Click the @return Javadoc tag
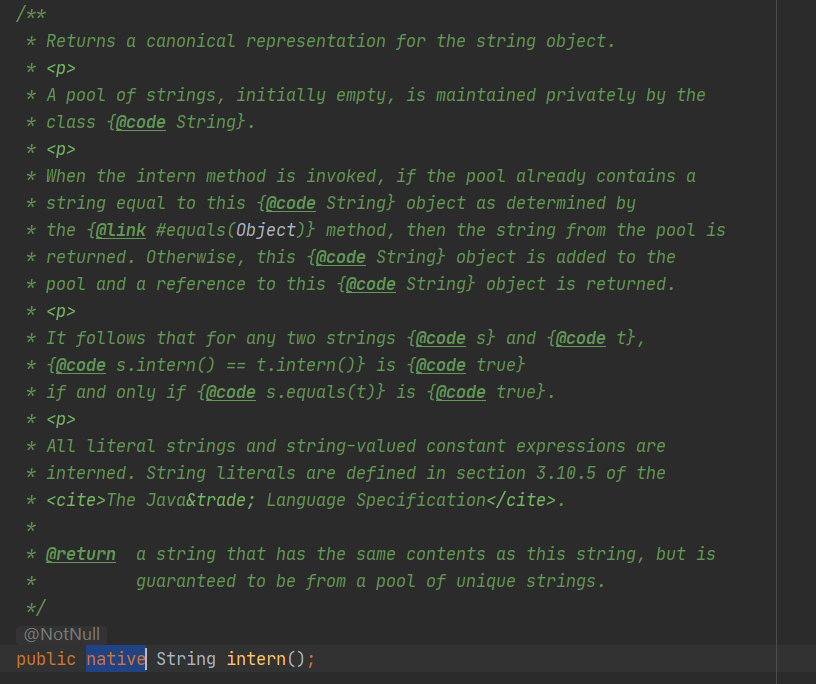 pos(81,554)
